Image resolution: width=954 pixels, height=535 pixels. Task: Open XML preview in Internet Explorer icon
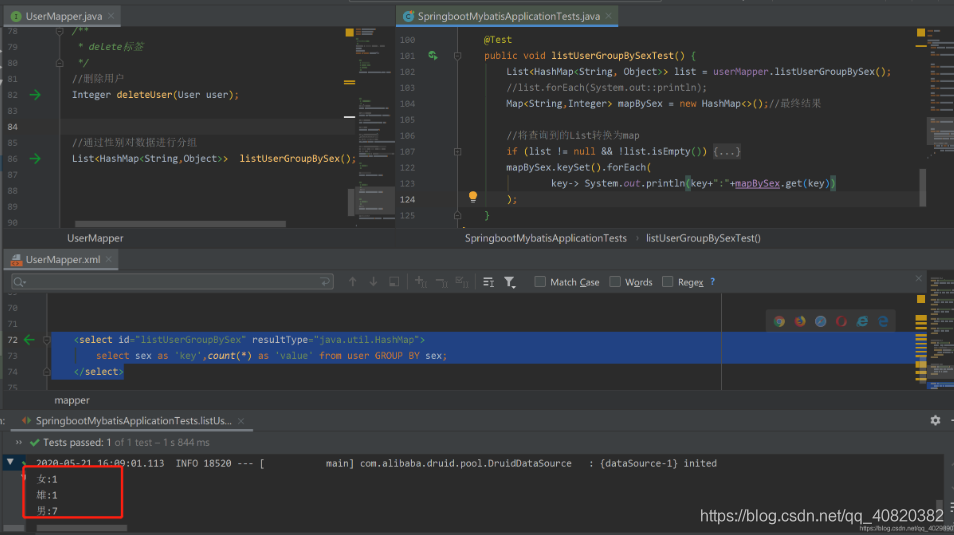pyautogui.click(x=862, y=321)
